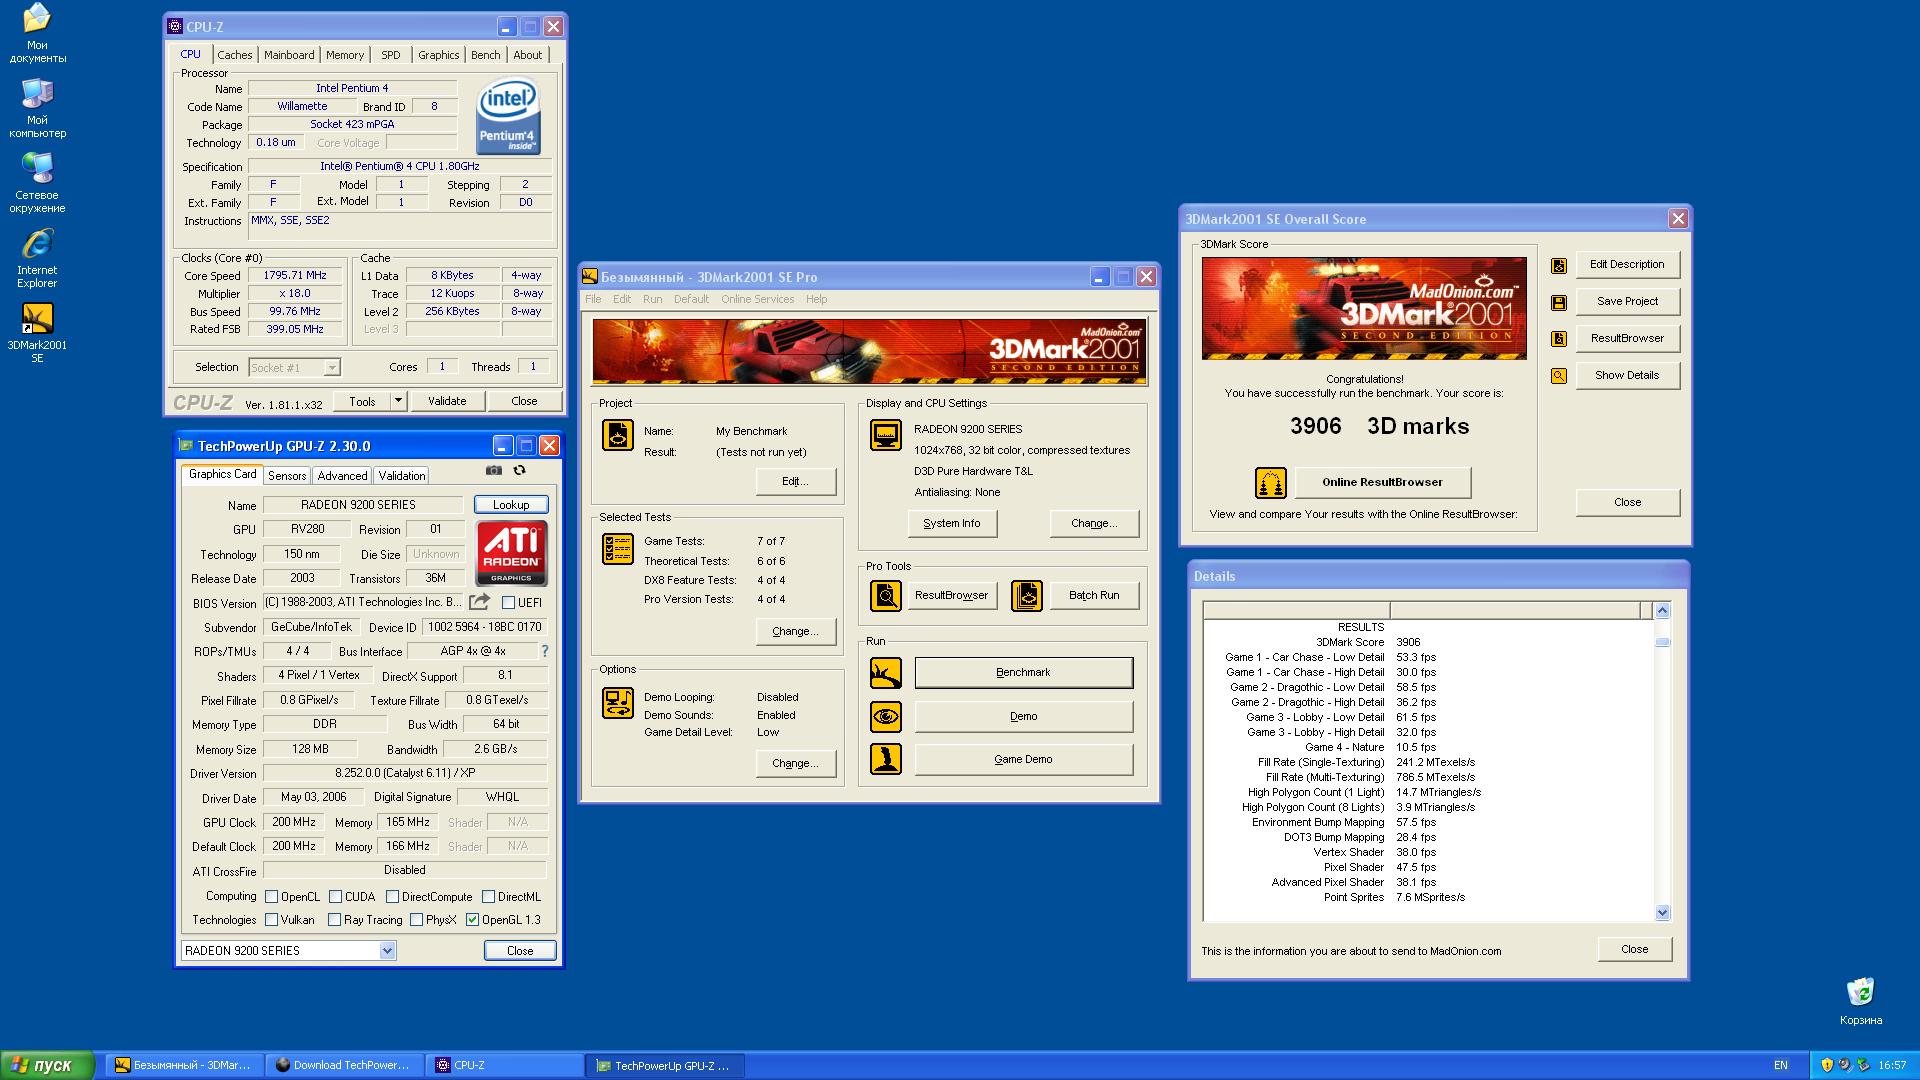Click the Show Details button
The width and height of the screenshot is (1920, 1080).
[1626, 376]
